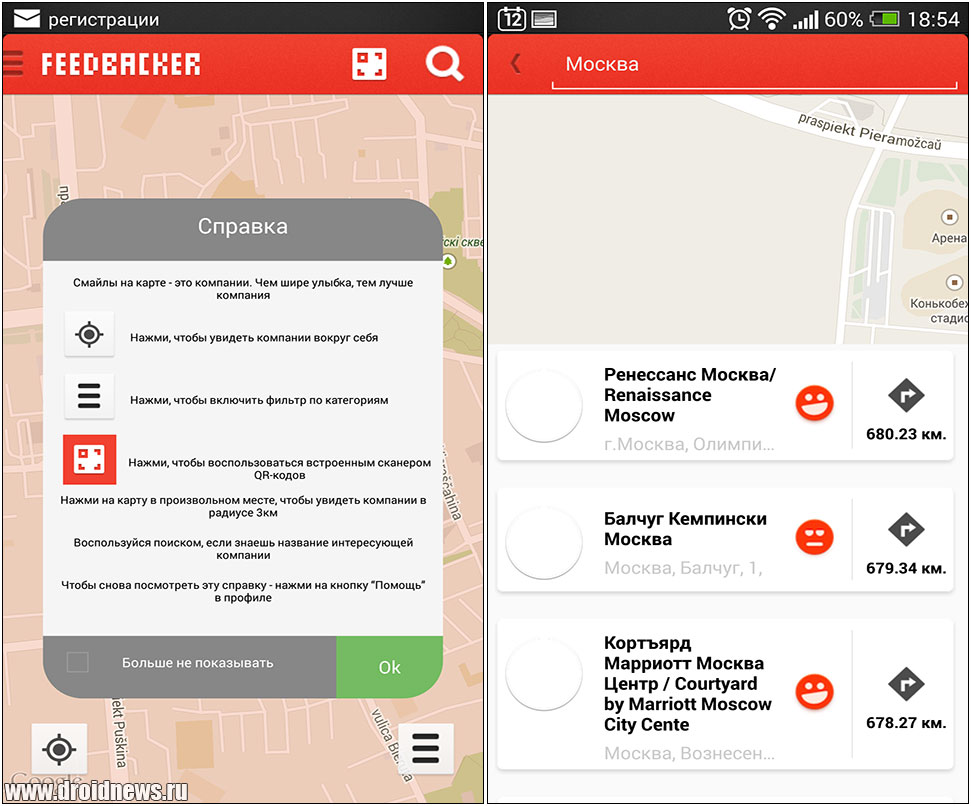Image resolution: width=971 pixels, height=806 pixels.
Task: Tap address 'Москва, Балчуг, 1,'
Action: (x=683, y=568)
